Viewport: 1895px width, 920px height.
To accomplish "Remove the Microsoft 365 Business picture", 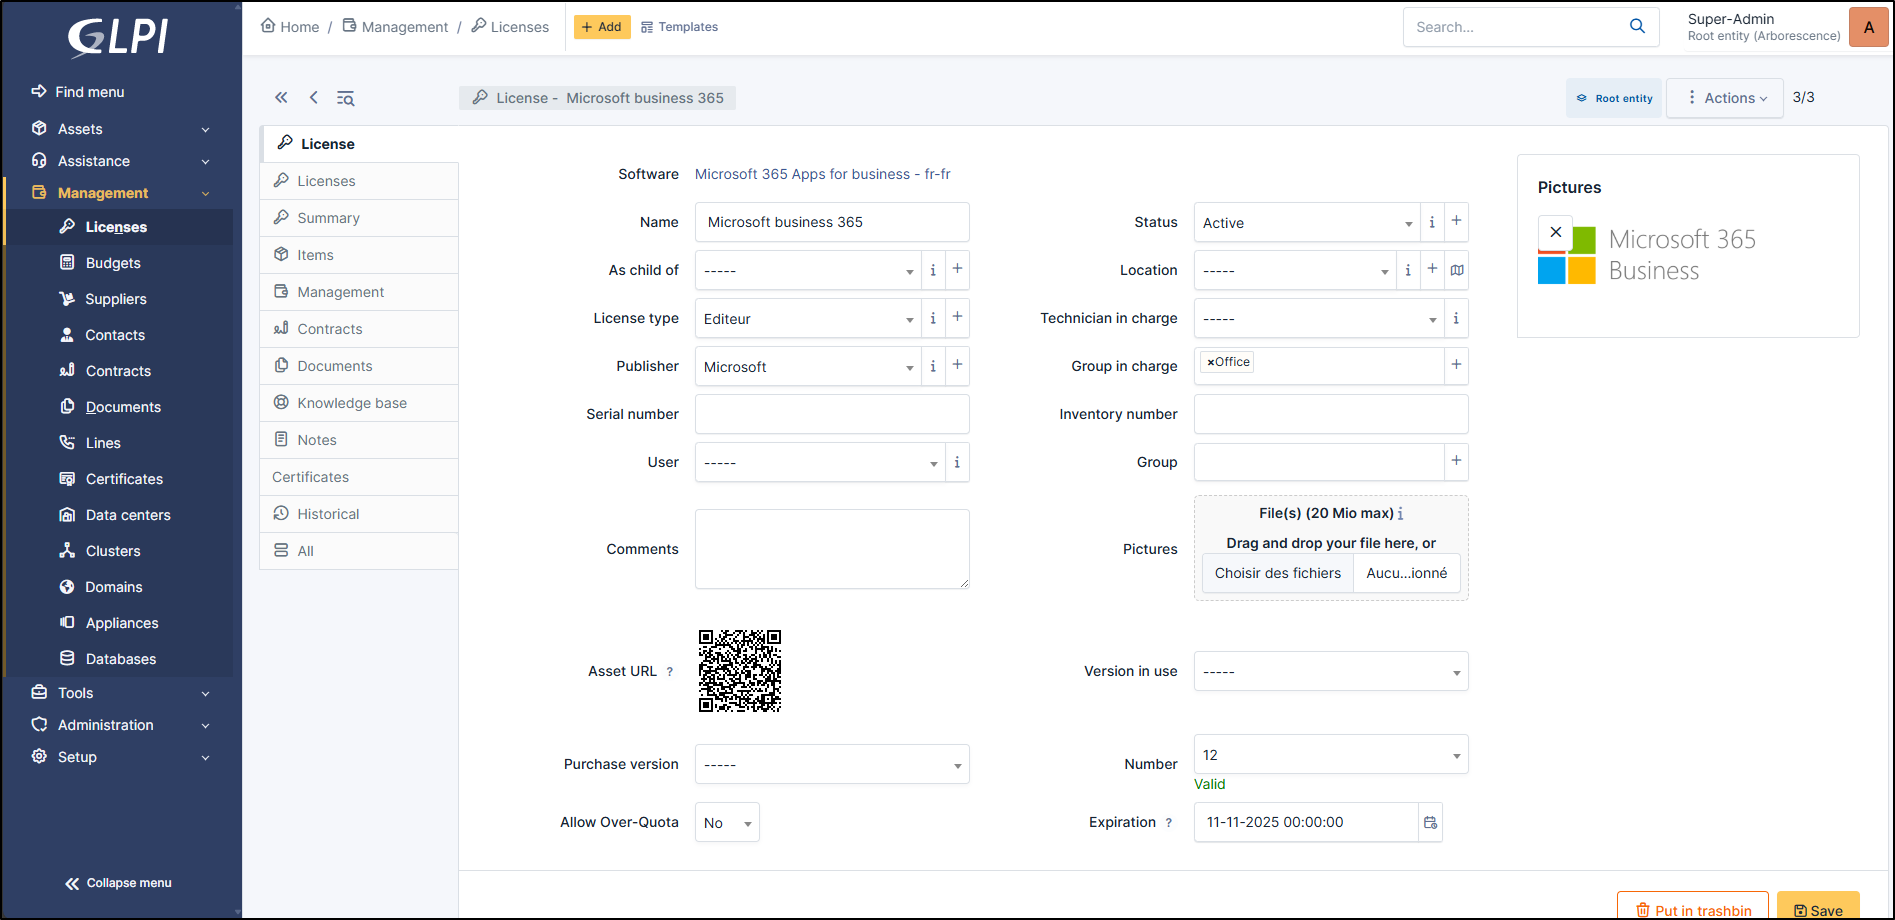I will pos(1555,232).
